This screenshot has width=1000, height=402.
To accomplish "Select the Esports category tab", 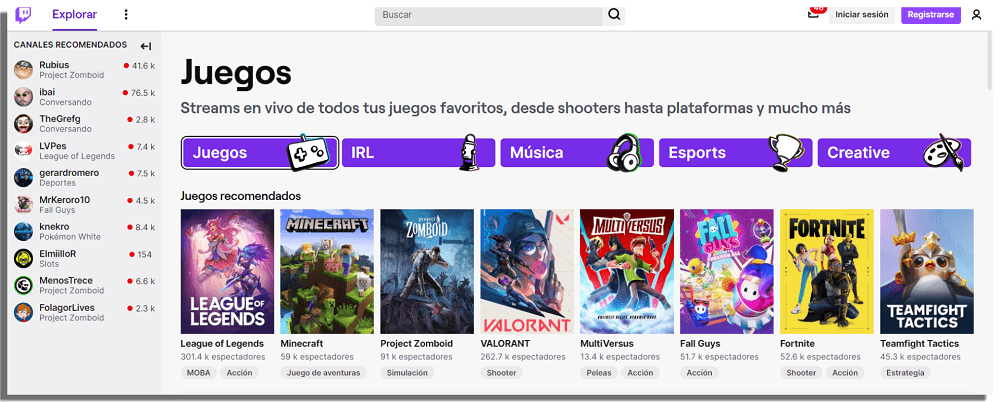I will (735, 153).
